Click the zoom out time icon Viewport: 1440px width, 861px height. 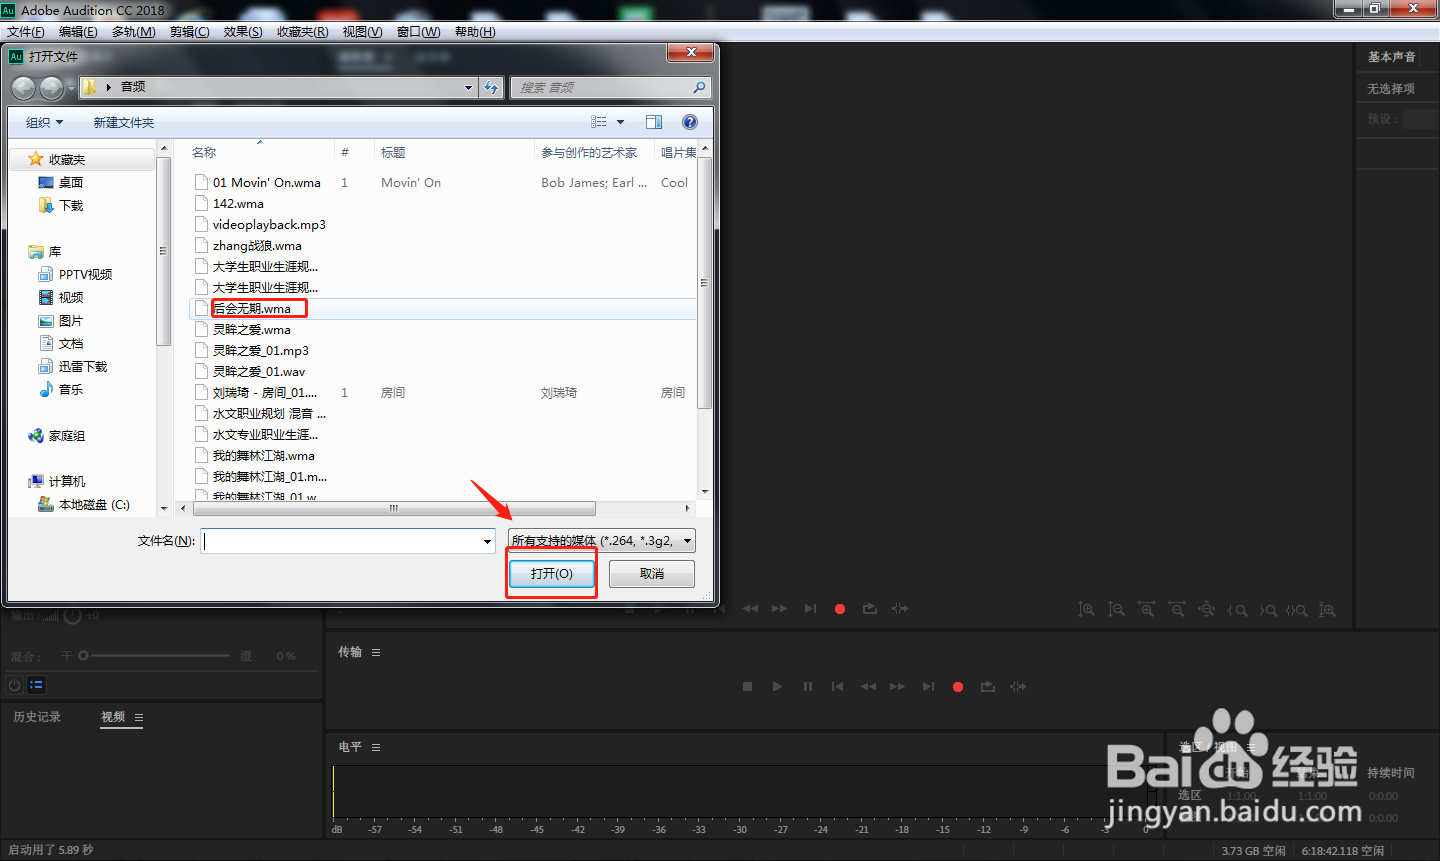tap(1177, 609)
